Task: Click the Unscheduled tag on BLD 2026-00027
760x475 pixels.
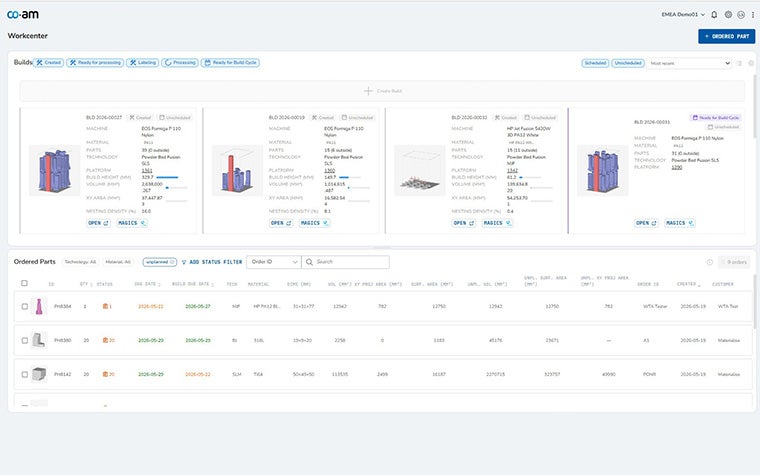Action: coord(175,117)
